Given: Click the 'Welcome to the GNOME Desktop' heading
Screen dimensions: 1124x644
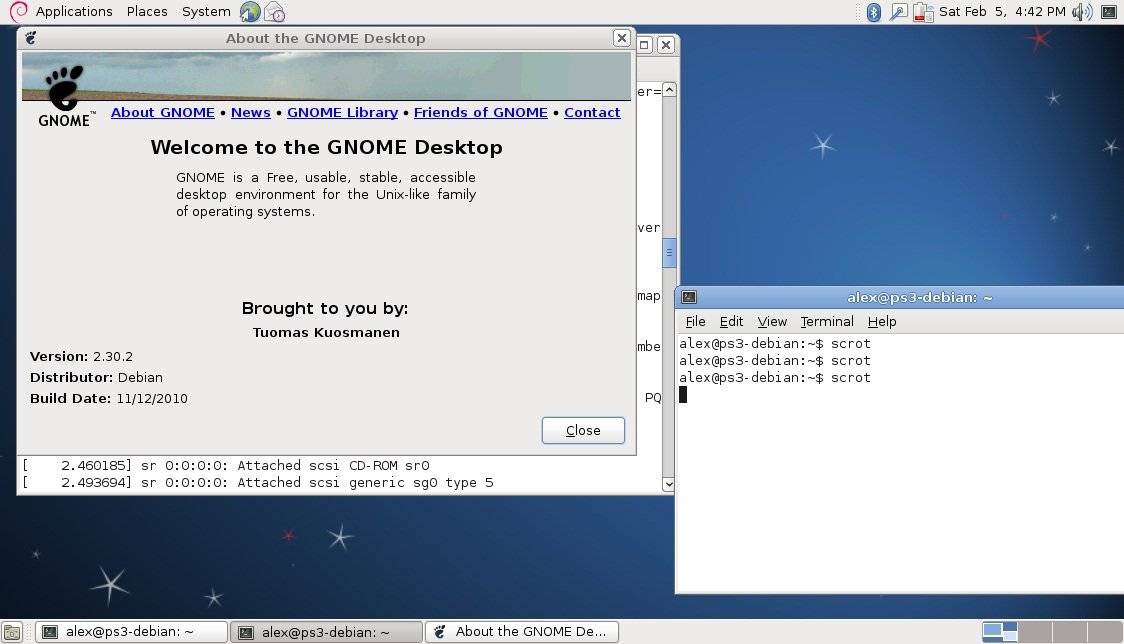Looking at the screenshot, I should (x=326, y=147).
